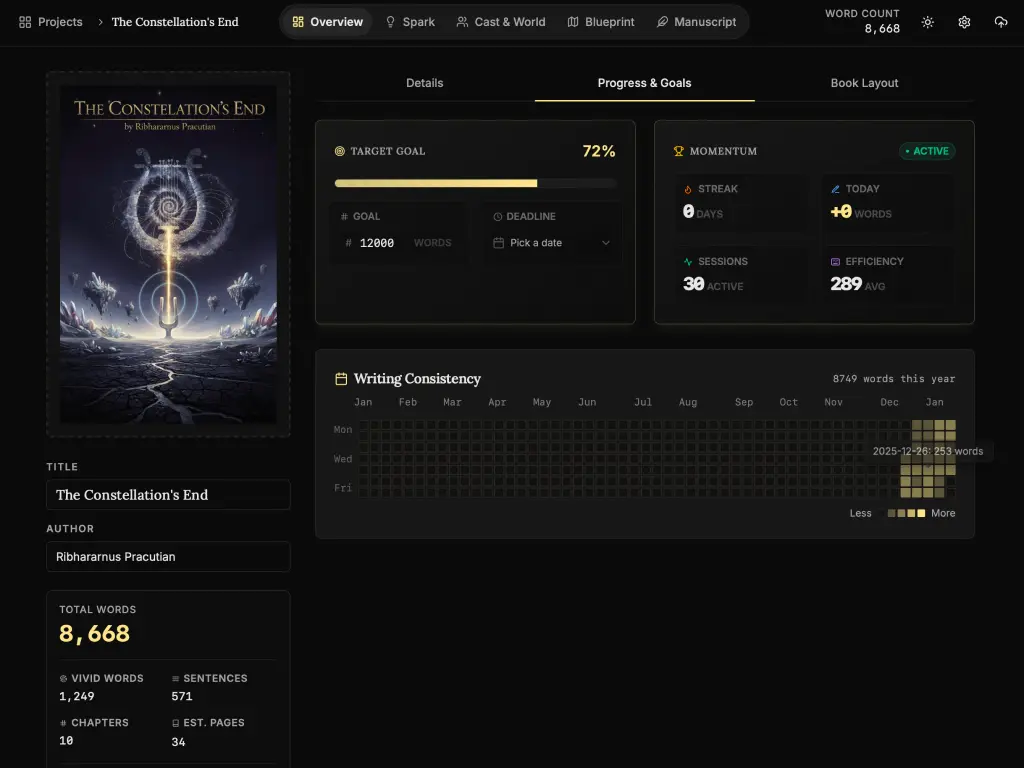This screenshot has height=768, width=1024.
Task: Toggle light mode with the sun icon
Action: tap(927, 21)
